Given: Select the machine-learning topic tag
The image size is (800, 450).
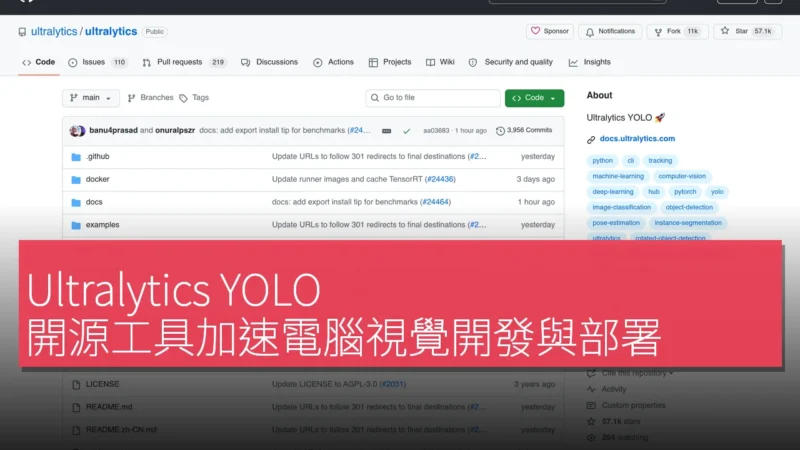Looking at the screenshot, I should pyautogui.click(x=618, y=177).
